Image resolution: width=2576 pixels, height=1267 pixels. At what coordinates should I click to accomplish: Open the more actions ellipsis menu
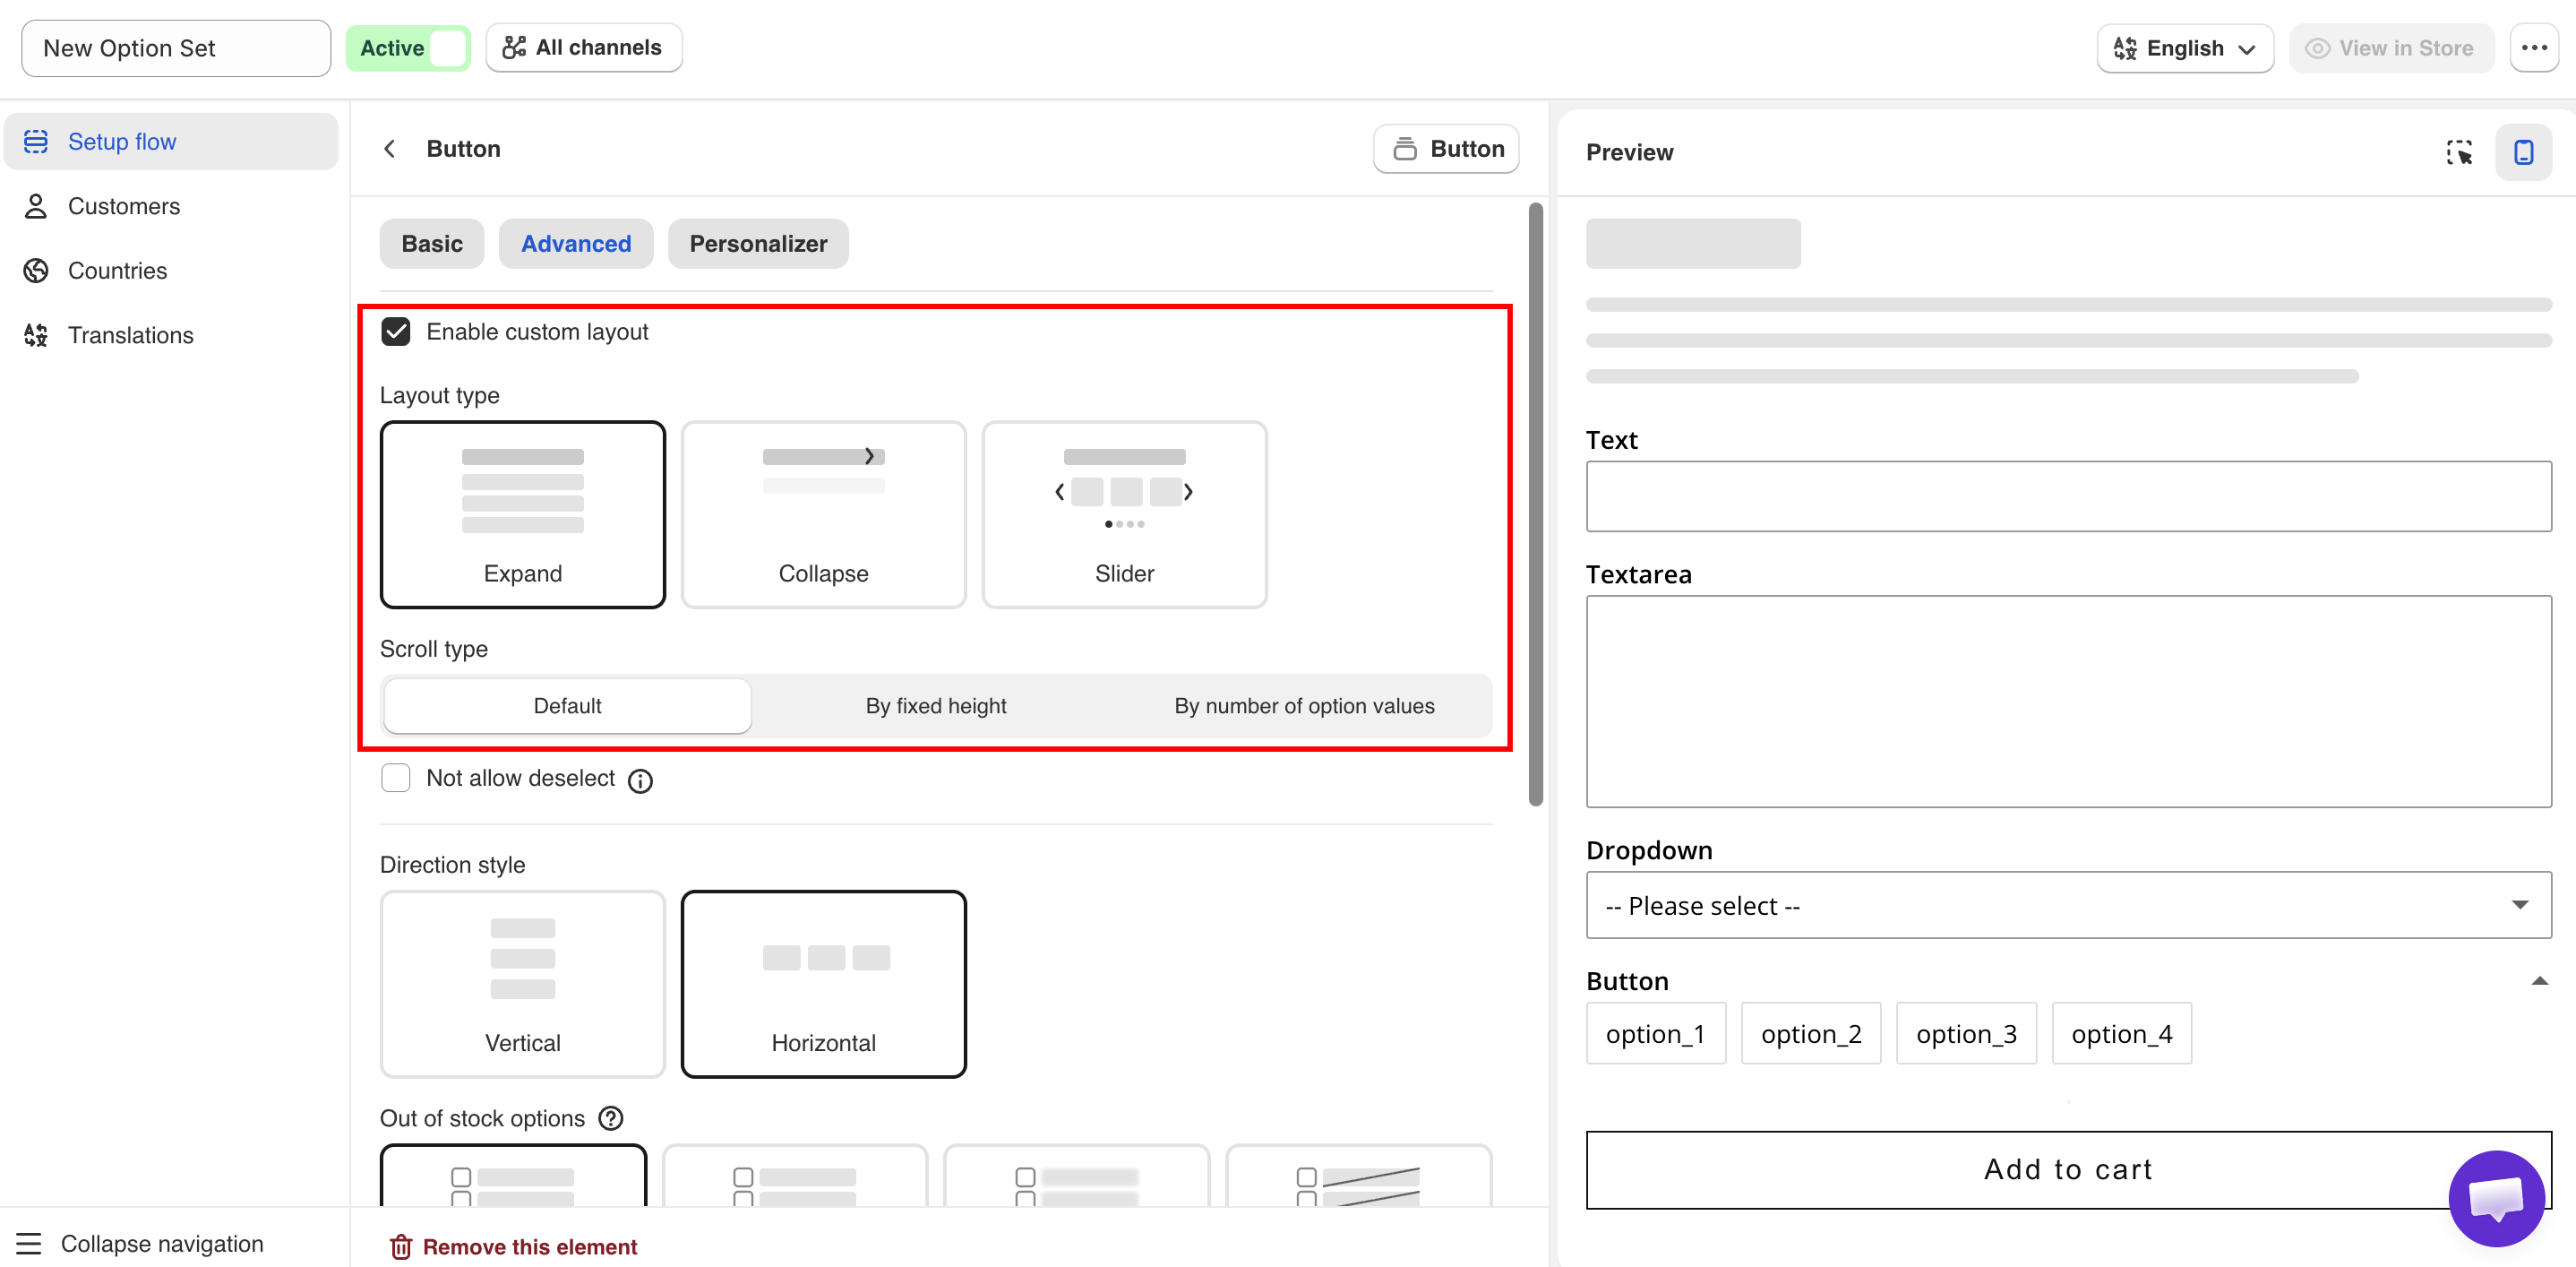pos(2534,48)
